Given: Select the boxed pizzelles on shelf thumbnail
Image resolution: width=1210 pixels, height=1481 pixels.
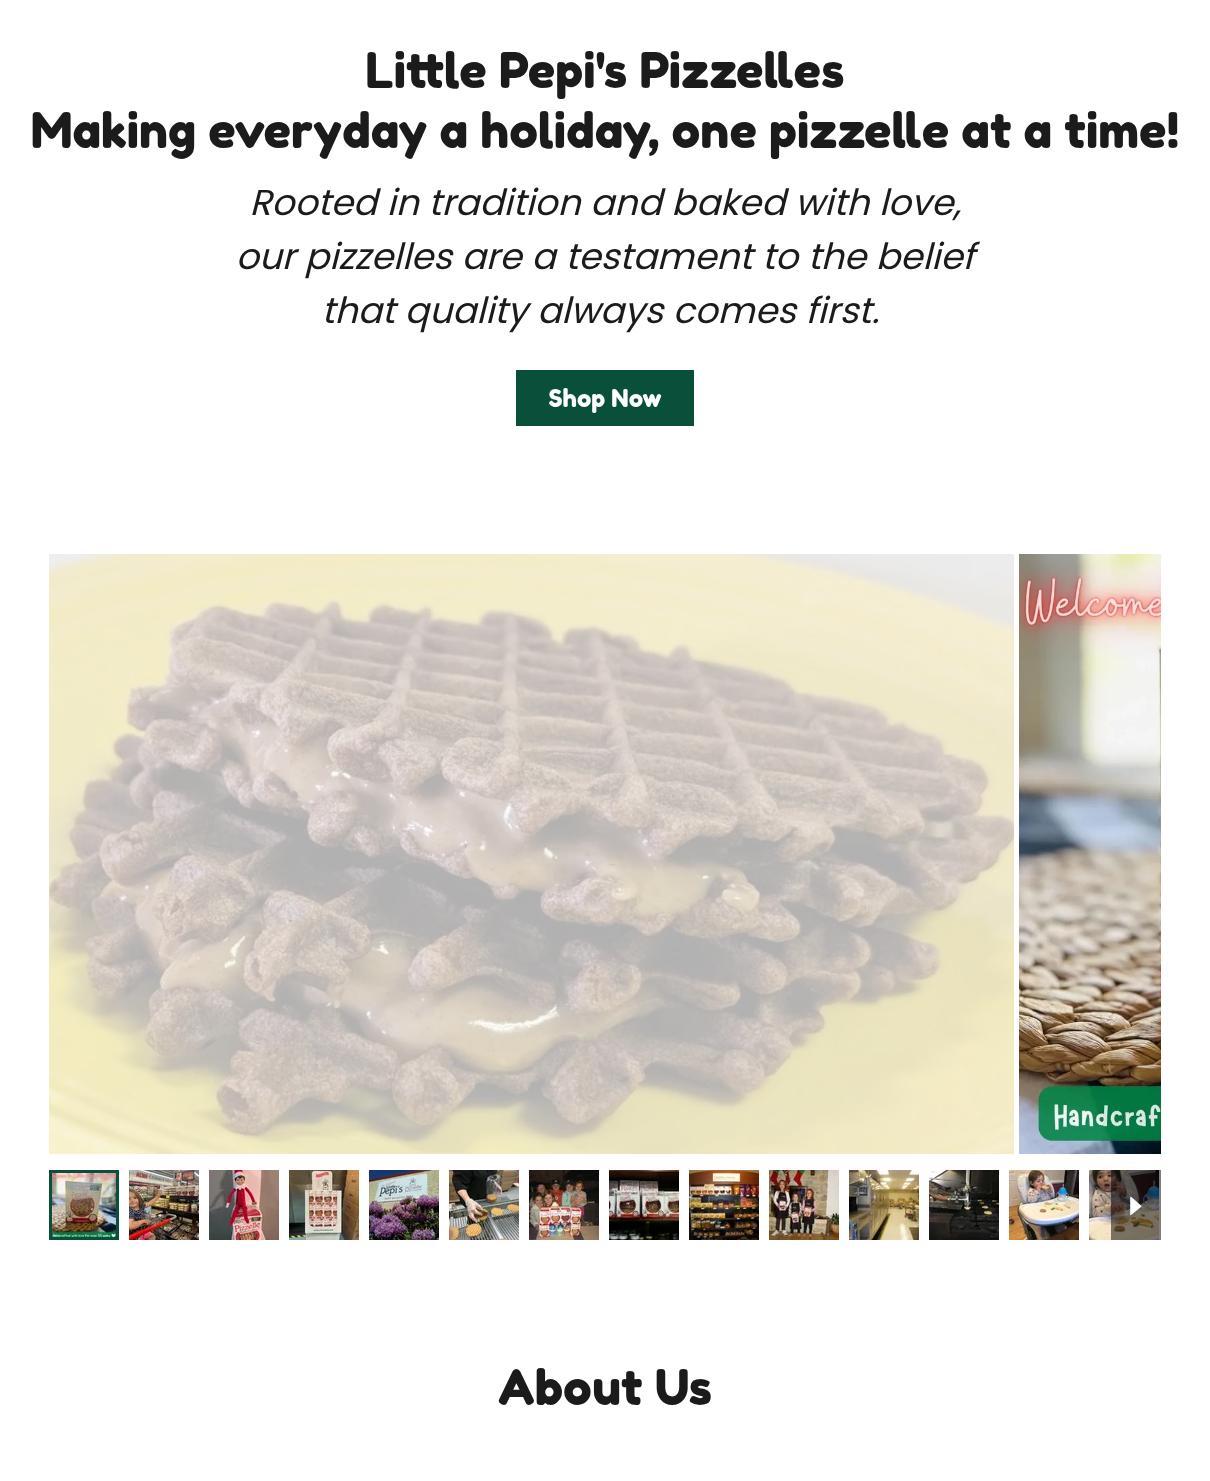Looking at the screenshot, I should (644, 1205).
